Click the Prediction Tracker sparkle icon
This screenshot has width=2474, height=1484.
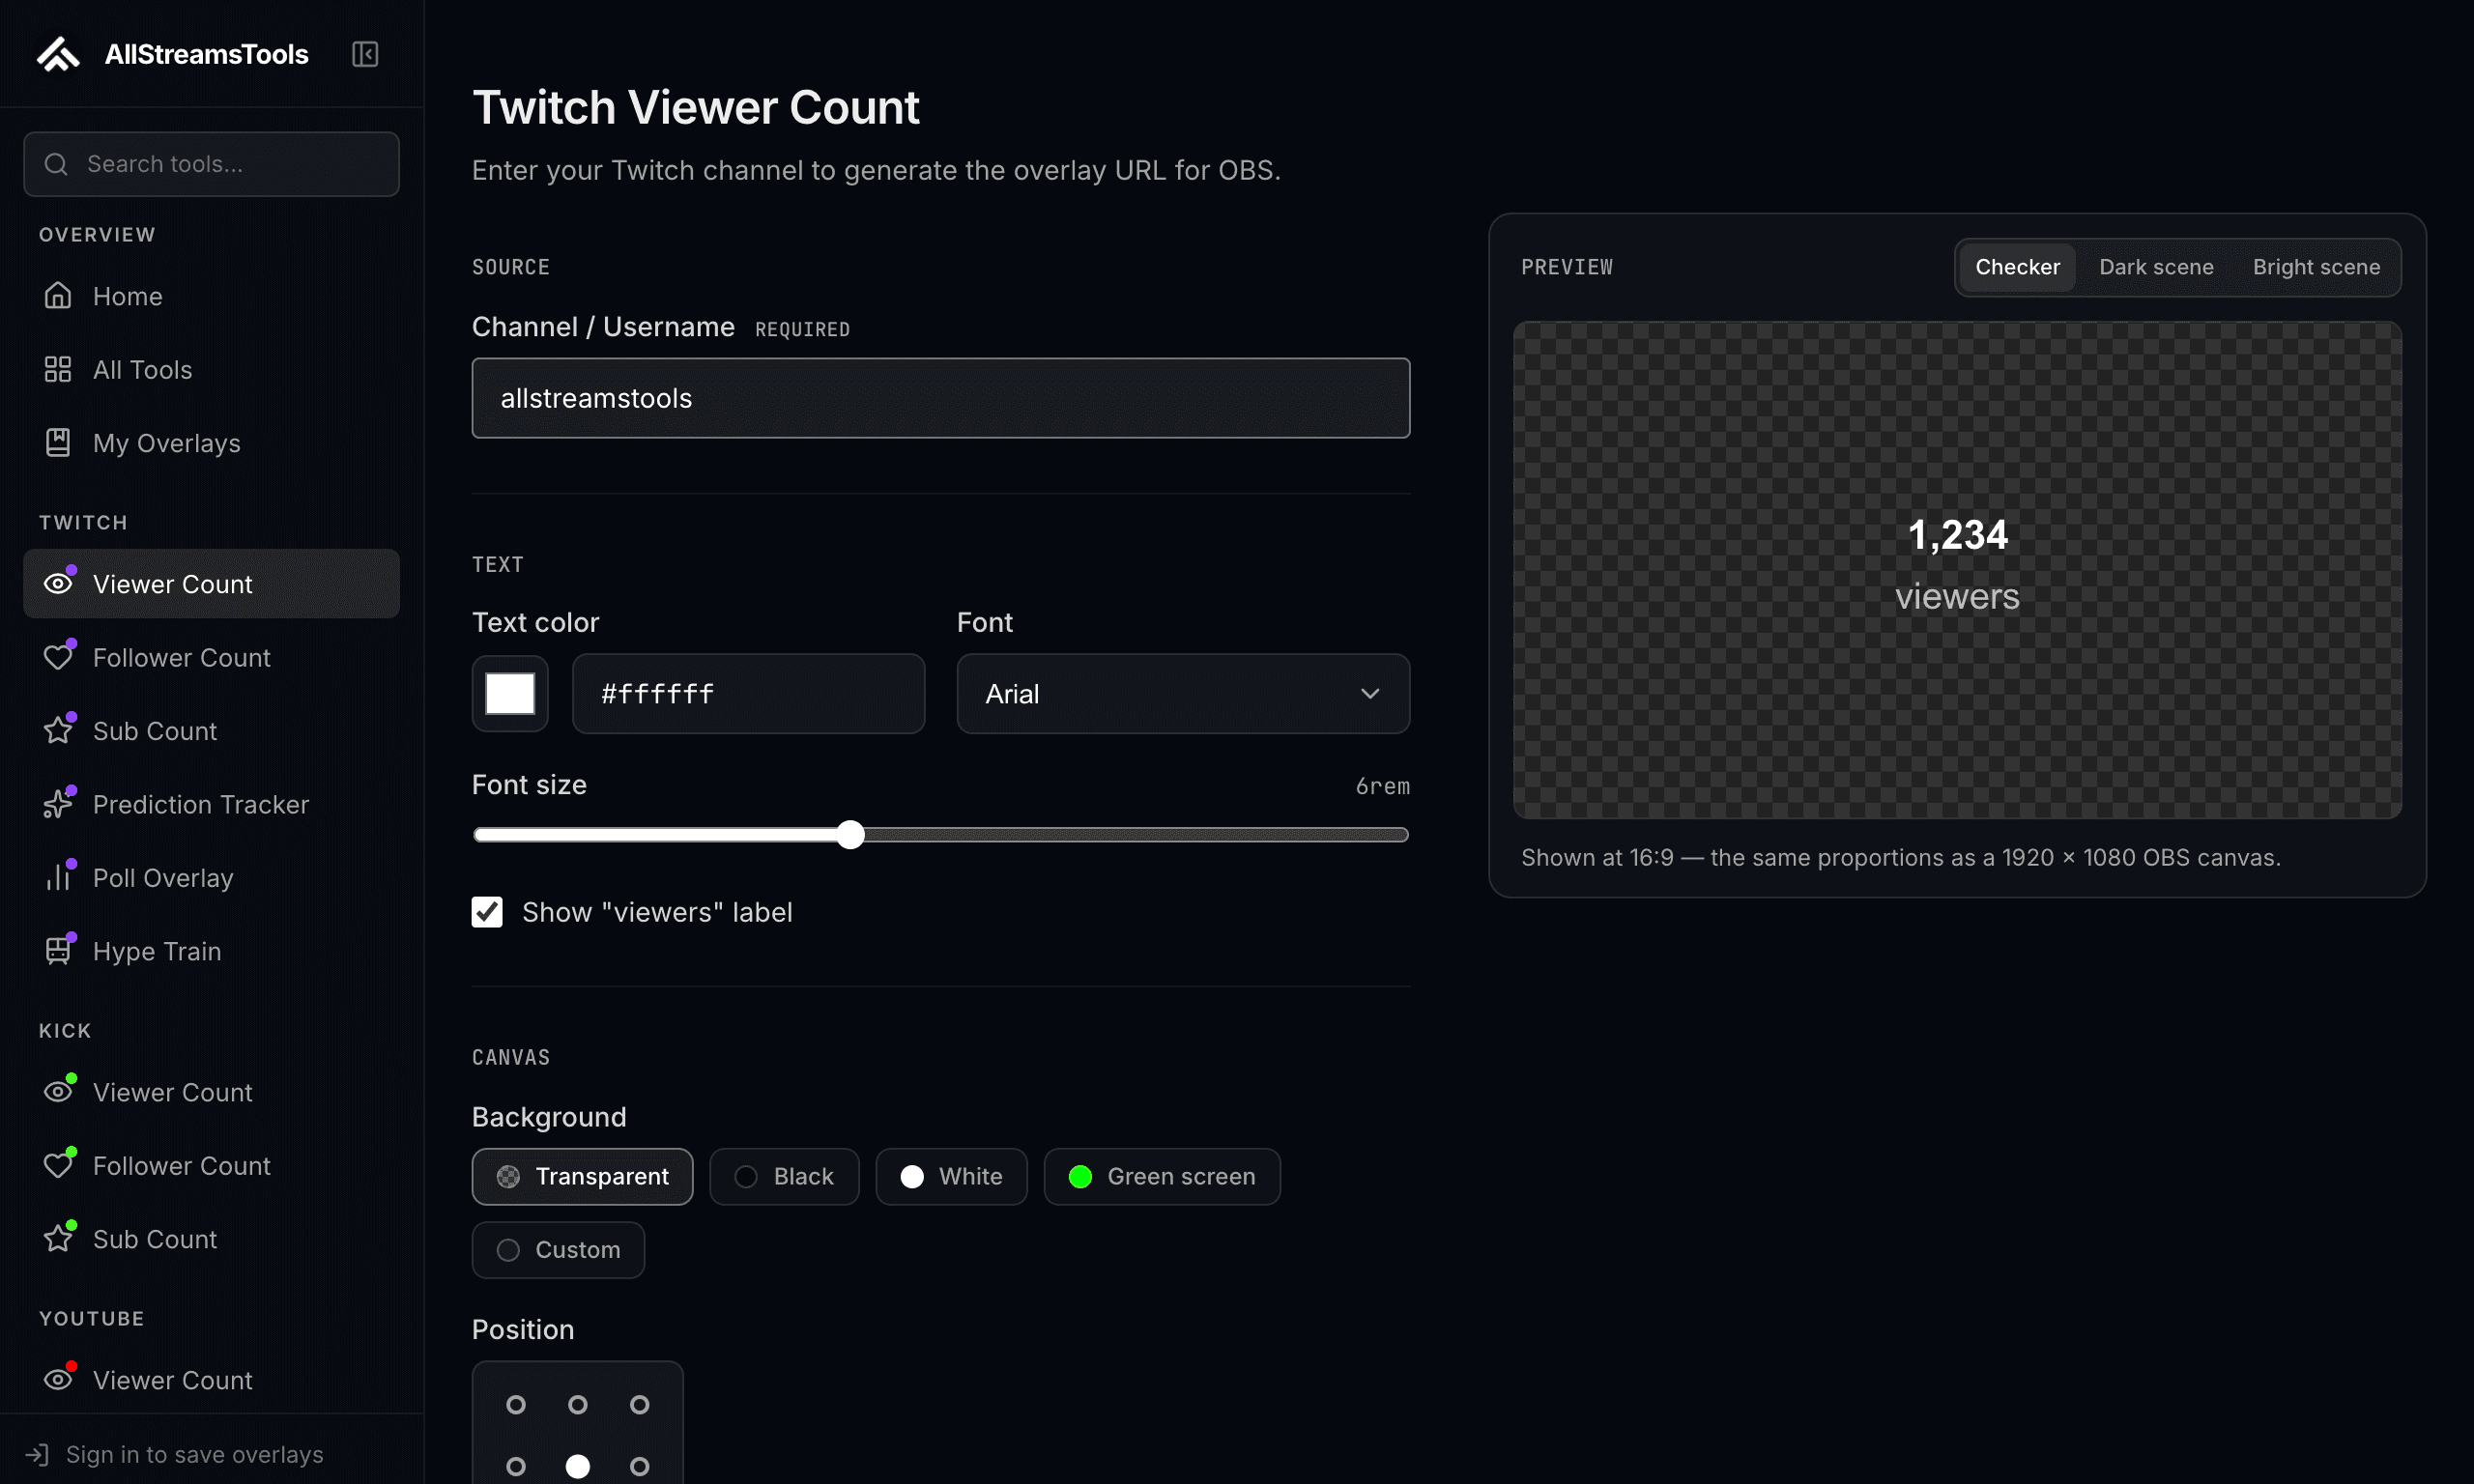(58, 804)
